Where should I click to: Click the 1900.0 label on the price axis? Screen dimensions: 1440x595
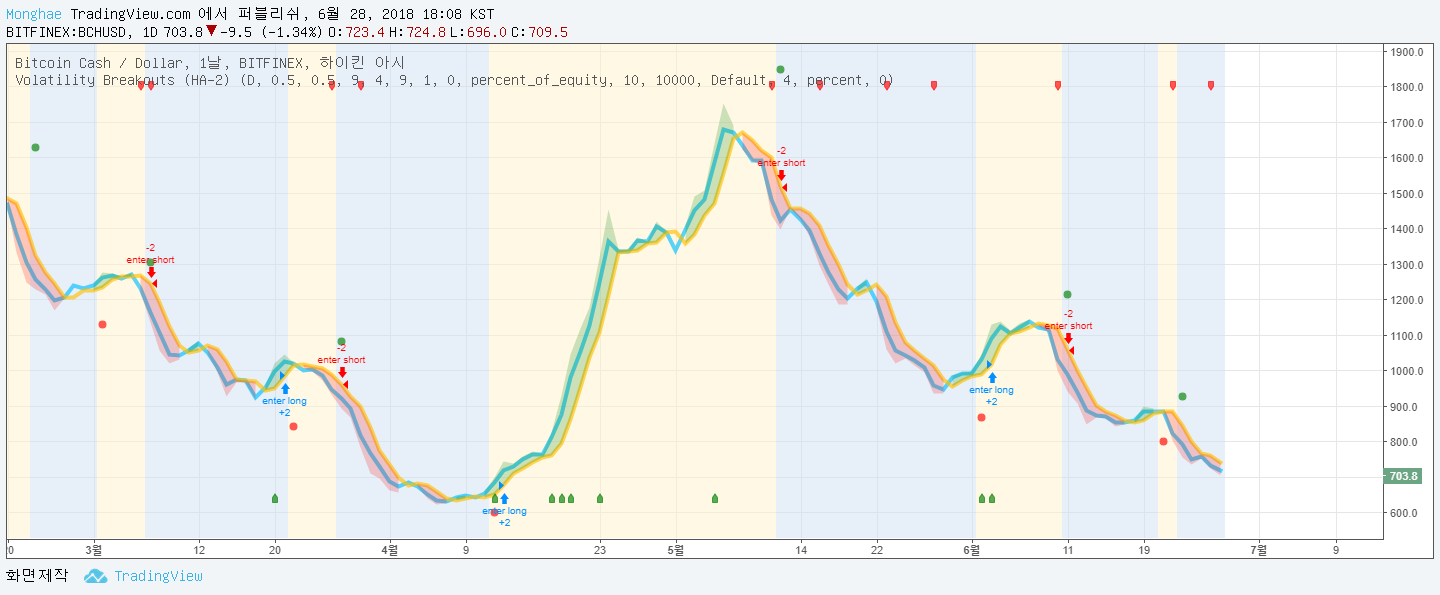click(x=1405, y=52)
